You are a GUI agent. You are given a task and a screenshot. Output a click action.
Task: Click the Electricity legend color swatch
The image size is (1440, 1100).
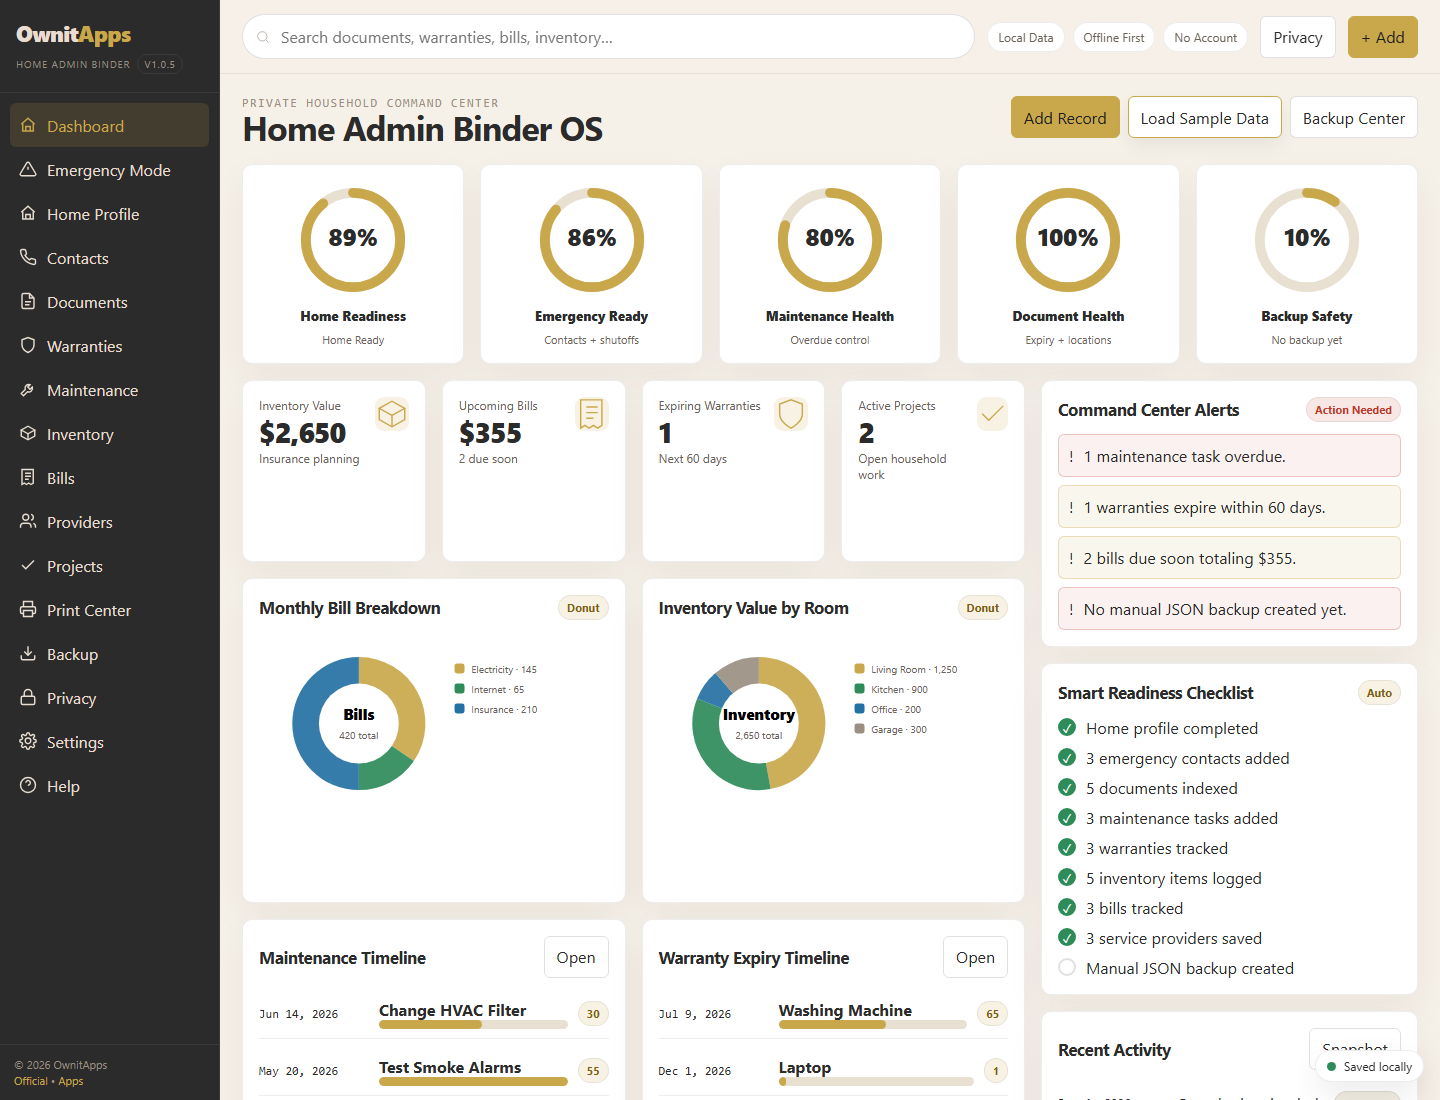pyautogui.click(x=460, y=669)
